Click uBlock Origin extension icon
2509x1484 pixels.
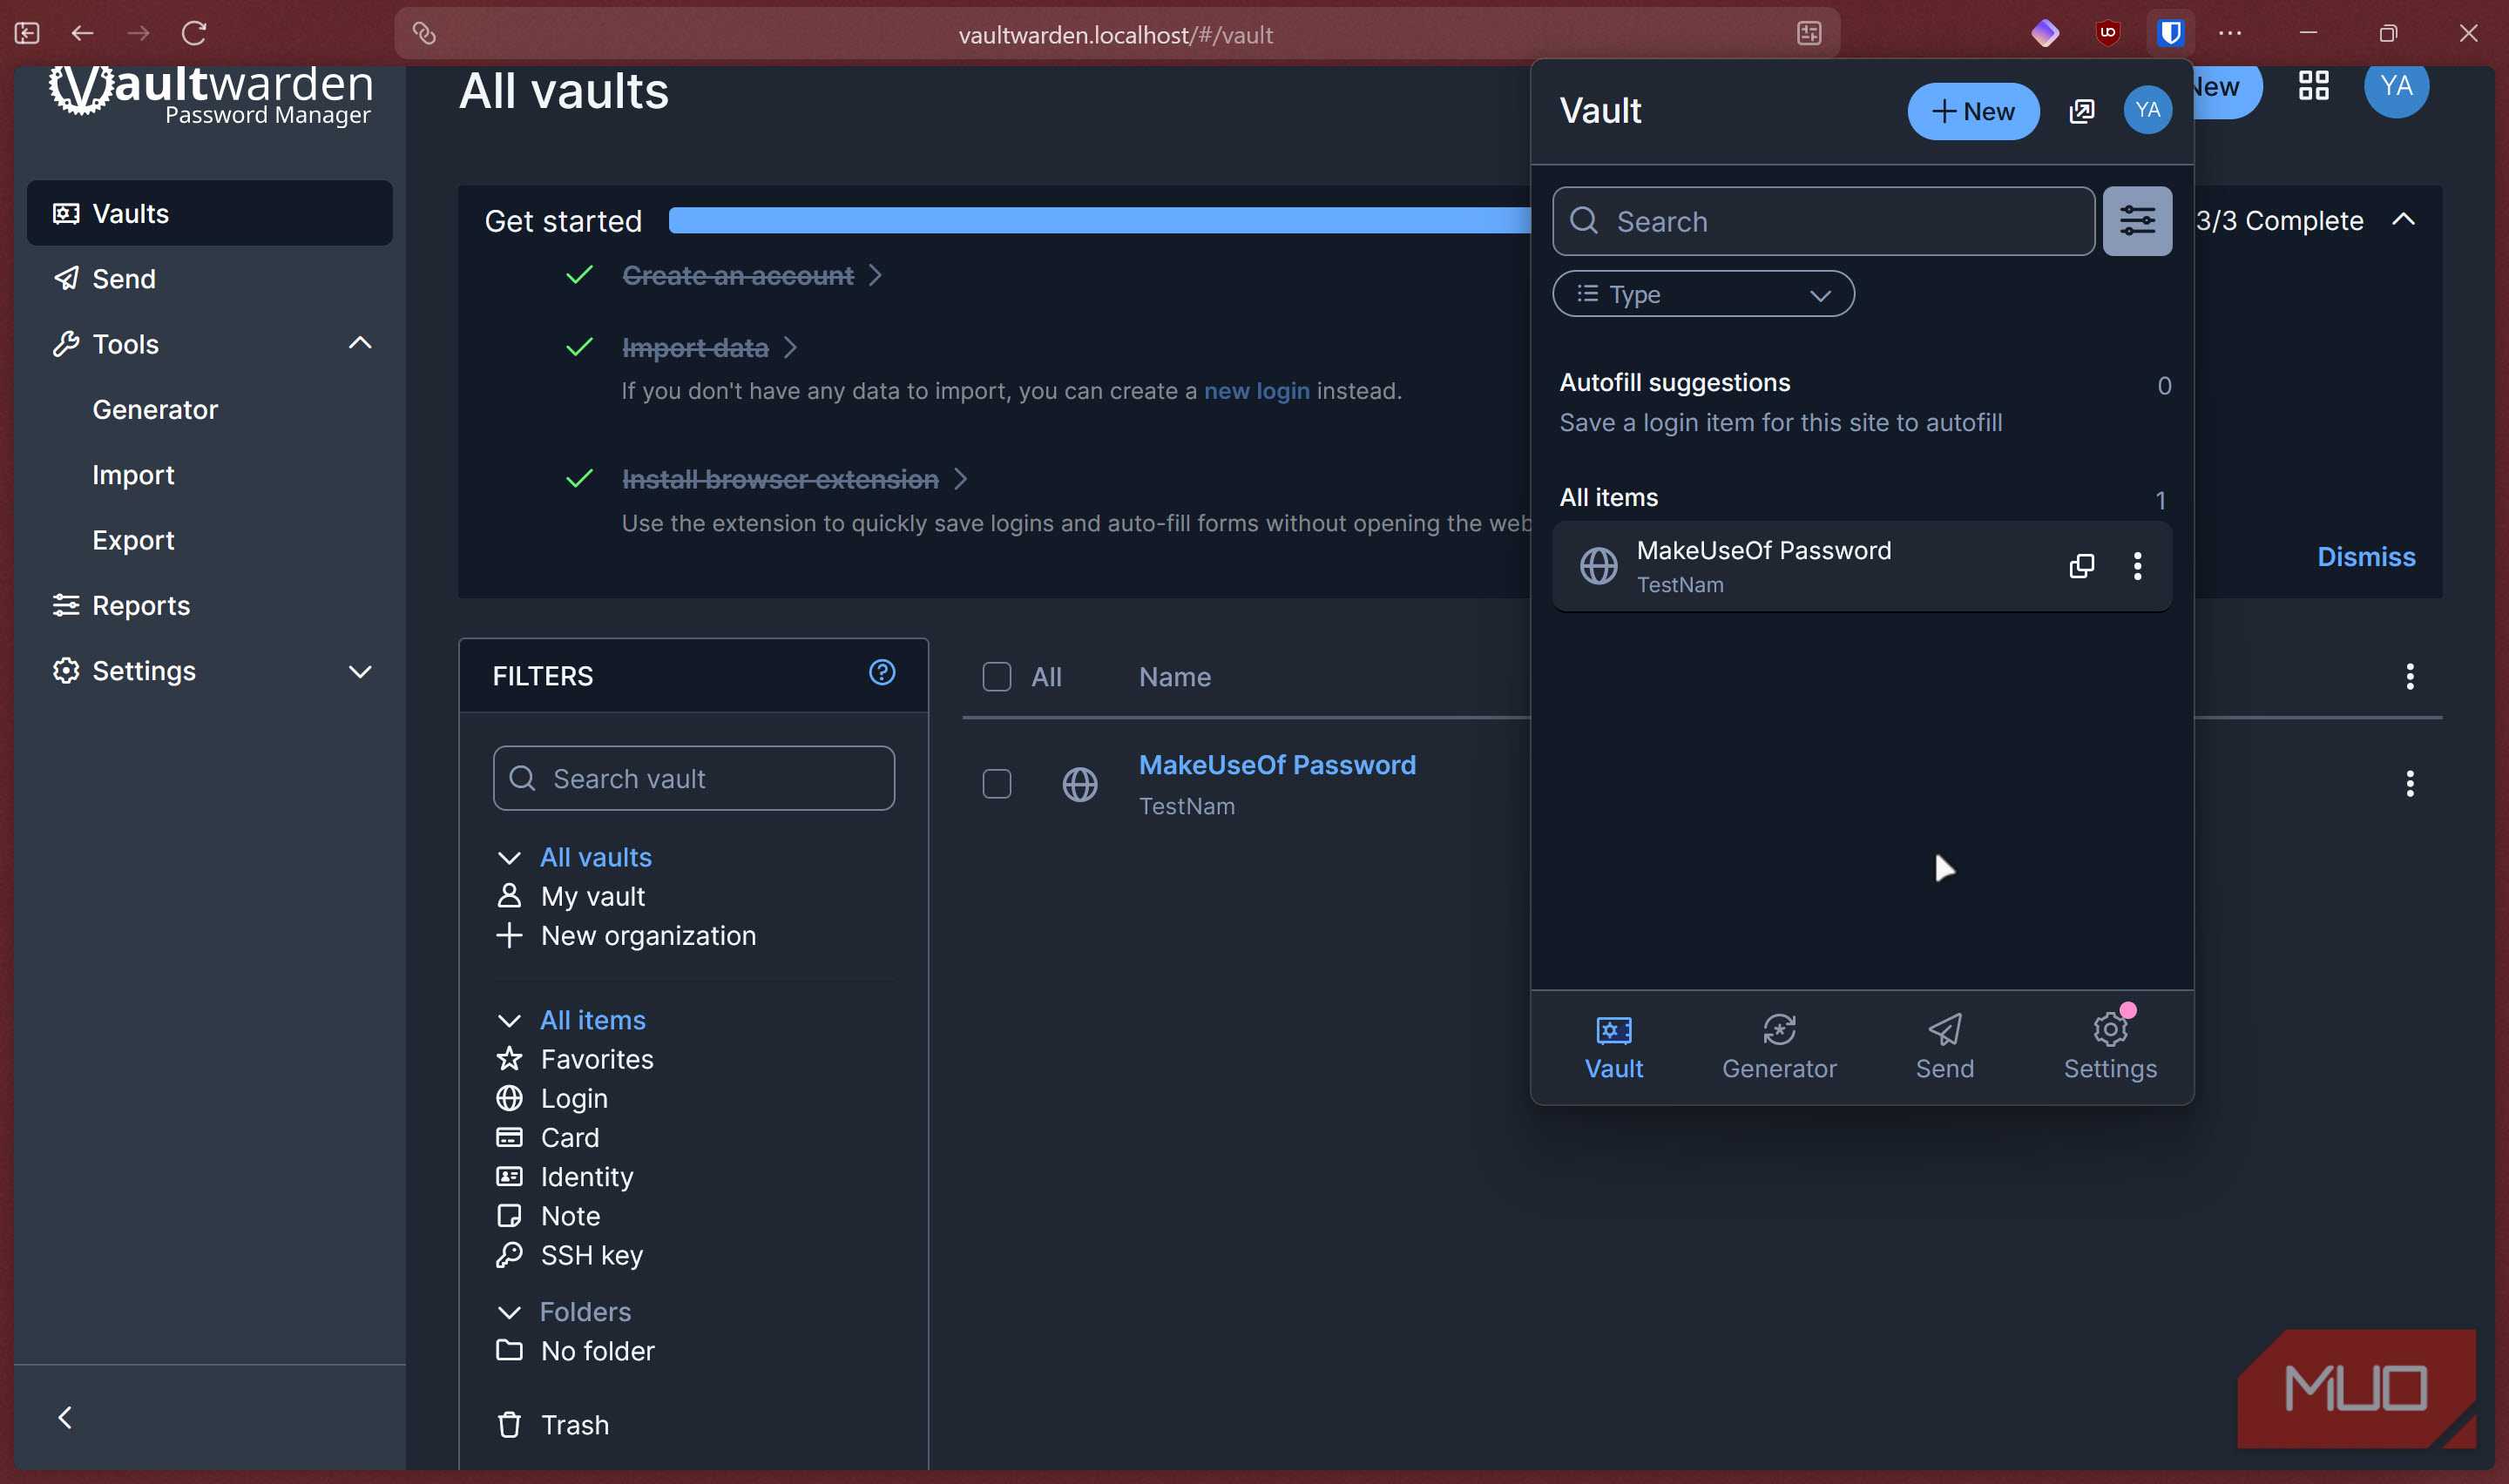pyautogui.click(x=2108, y=33)
